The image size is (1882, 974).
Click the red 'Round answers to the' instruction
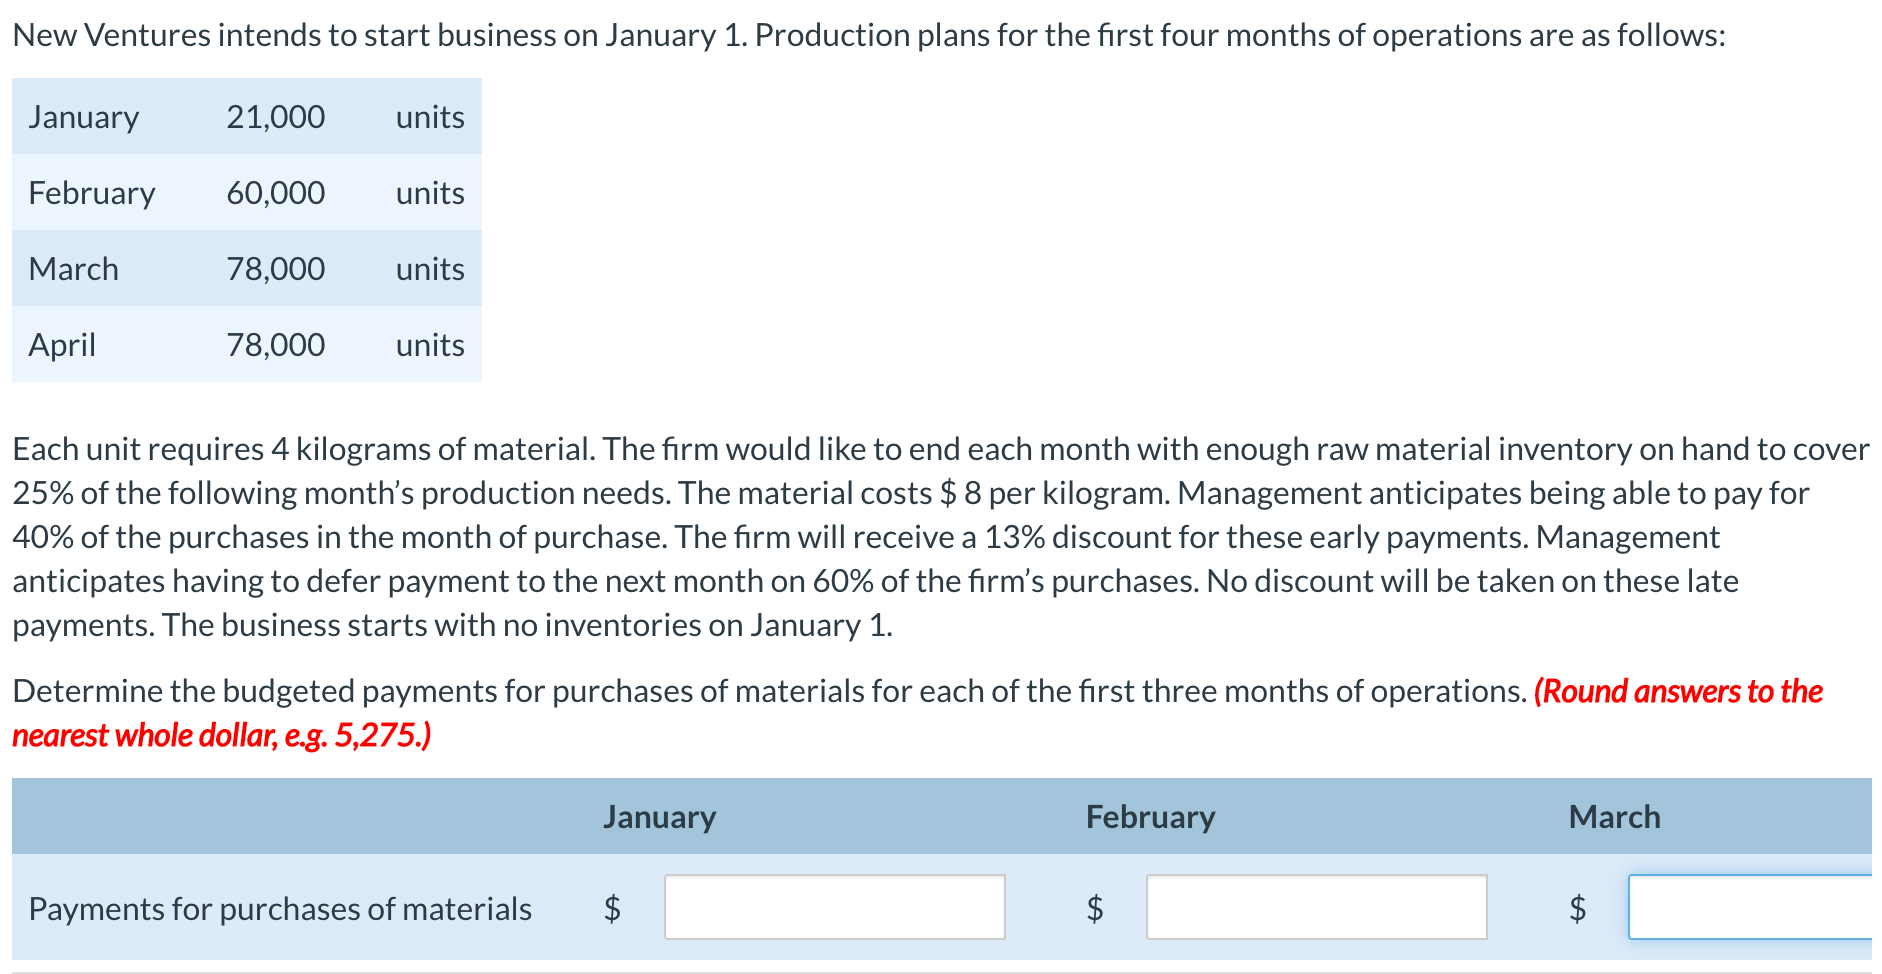click(1679, 691)
